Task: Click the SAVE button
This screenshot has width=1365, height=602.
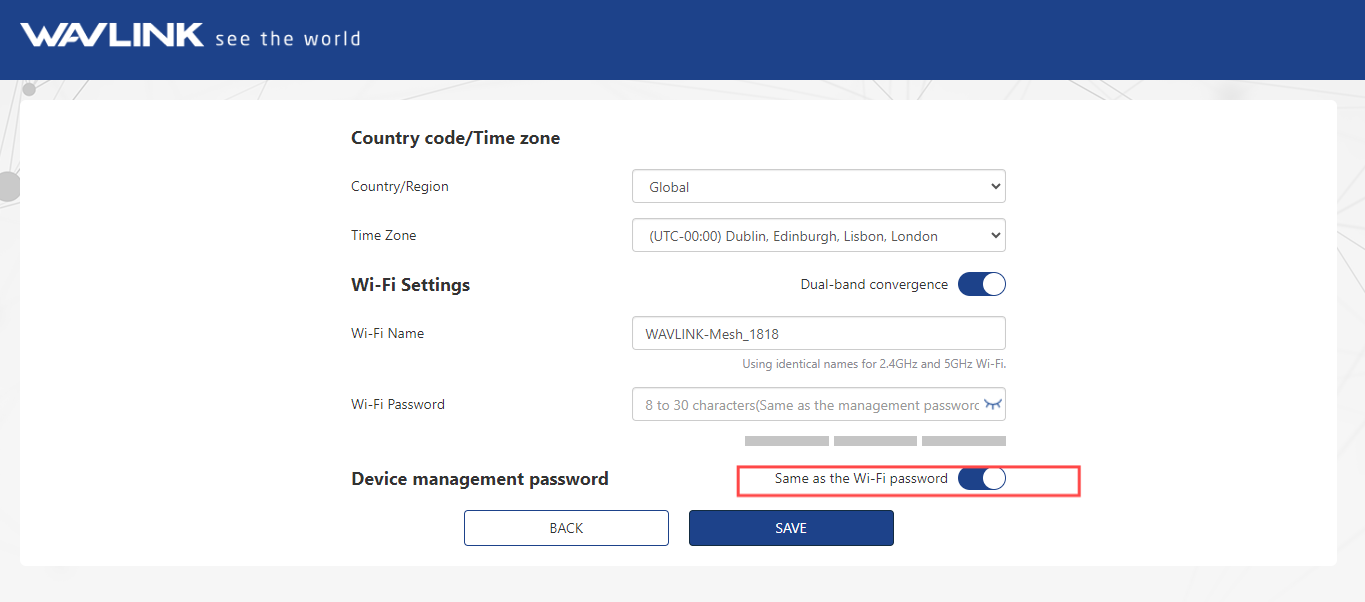Action: coord(790,528)
